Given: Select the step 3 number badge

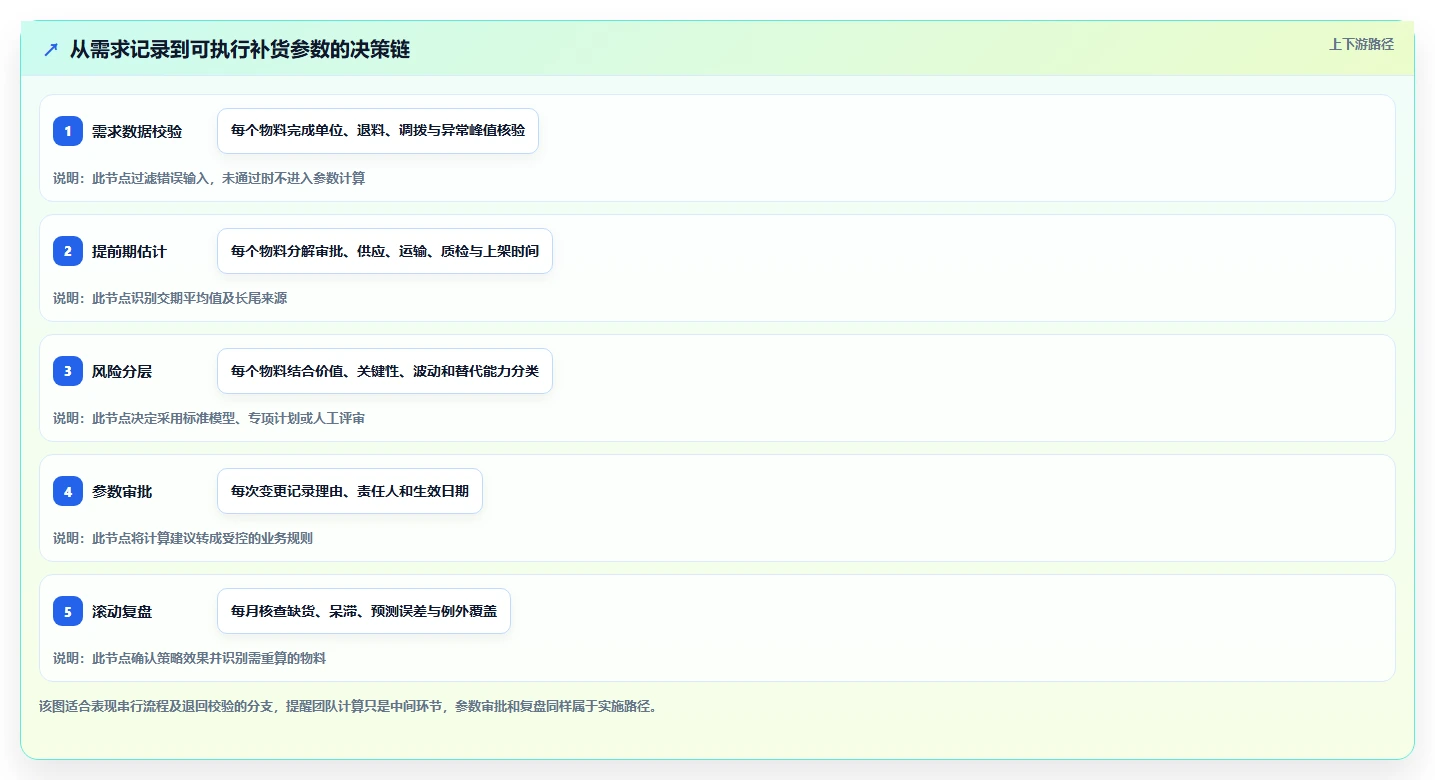Looking at the screenshot, I should click(68, 371).
